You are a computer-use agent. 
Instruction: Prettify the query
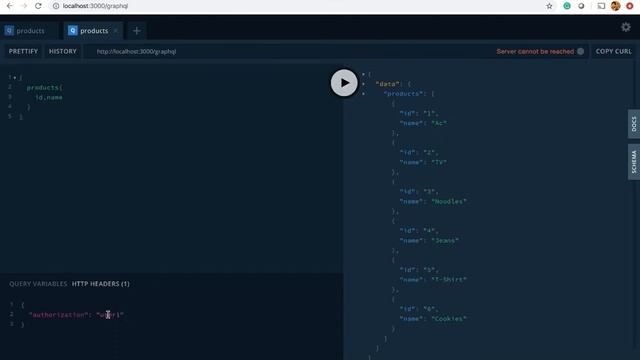click(x=23, y=51)
